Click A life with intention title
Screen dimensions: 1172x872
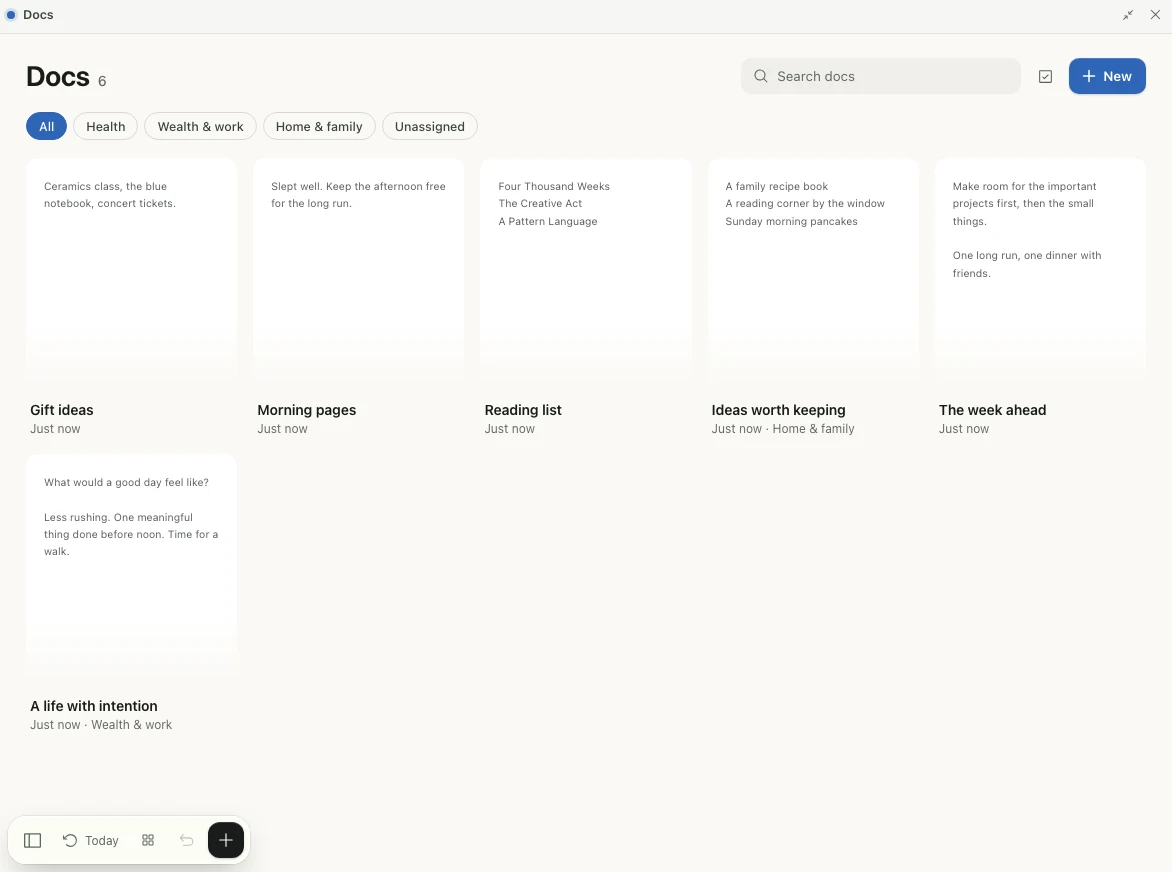pos(93,706)
